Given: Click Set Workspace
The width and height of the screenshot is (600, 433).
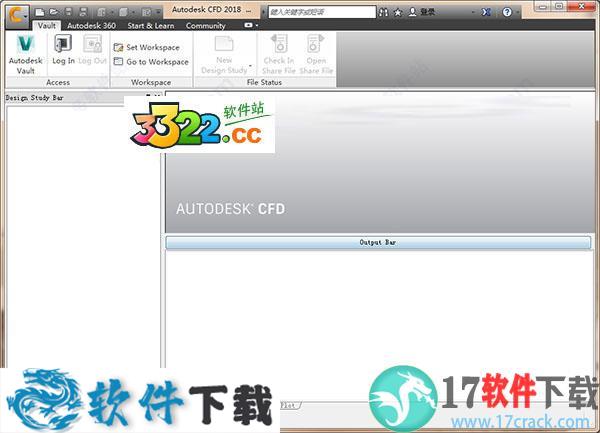Looking at the screenshot, I should coord(147,47).
